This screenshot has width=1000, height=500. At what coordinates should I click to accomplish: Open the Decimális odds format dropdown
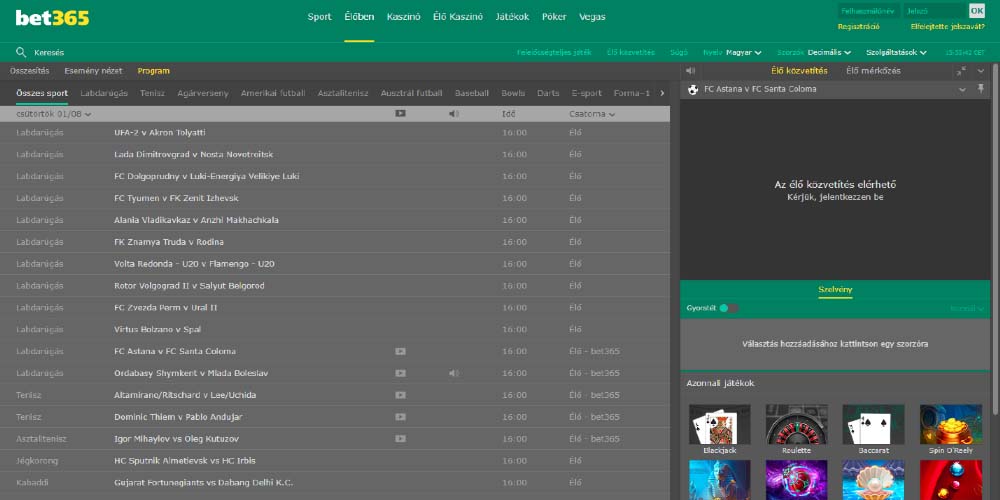click(827, 52)
